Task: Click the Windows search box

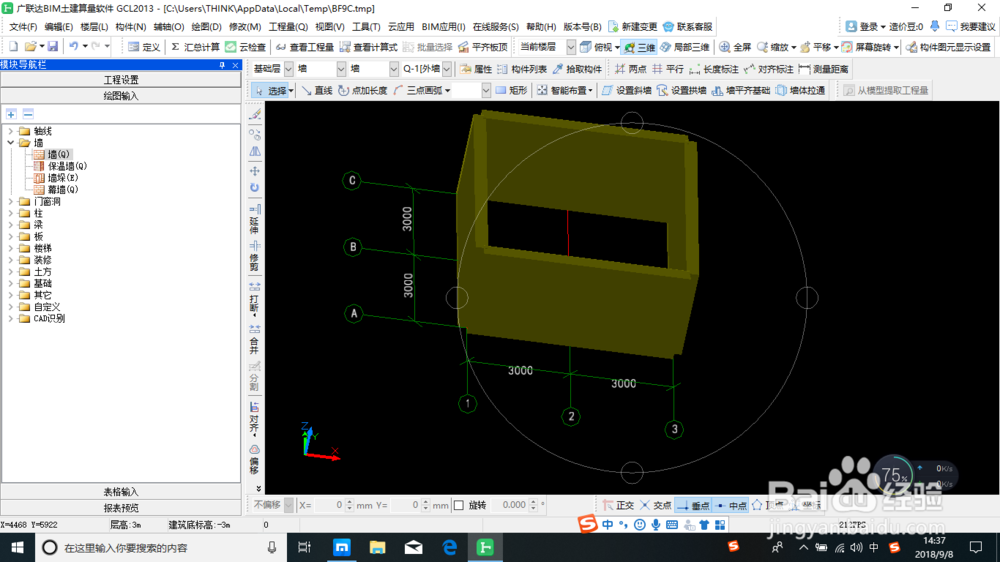Action: point(158,547)
